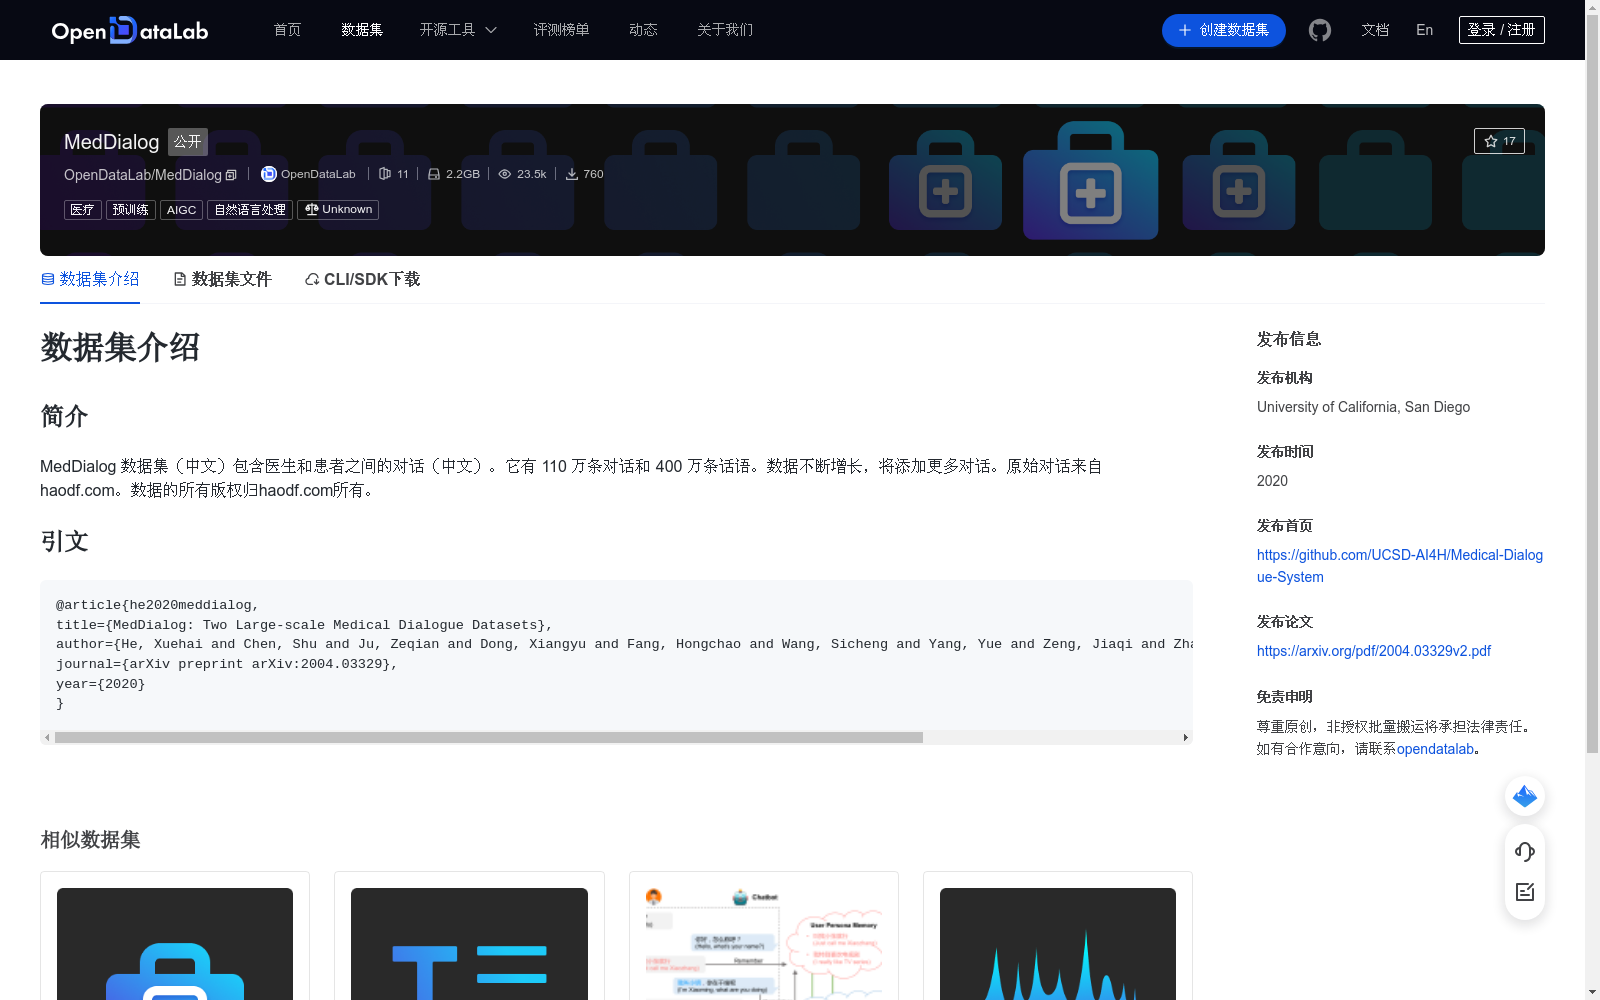Click the eye views icon showing 23.5k
Screen dimensions: 1600x1000
[505, 174]
